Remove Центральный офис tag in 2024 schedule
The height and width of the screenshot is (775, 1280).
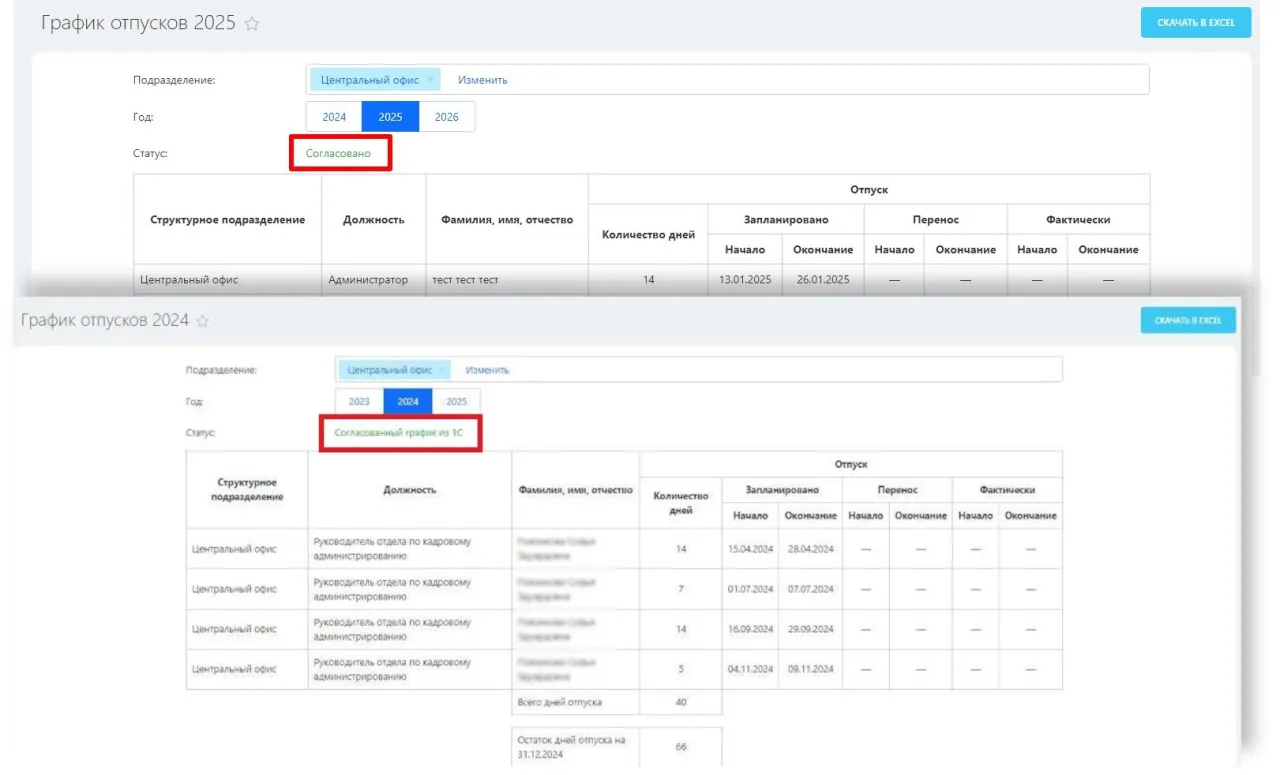pyautogui.click(x=441, y=370)
